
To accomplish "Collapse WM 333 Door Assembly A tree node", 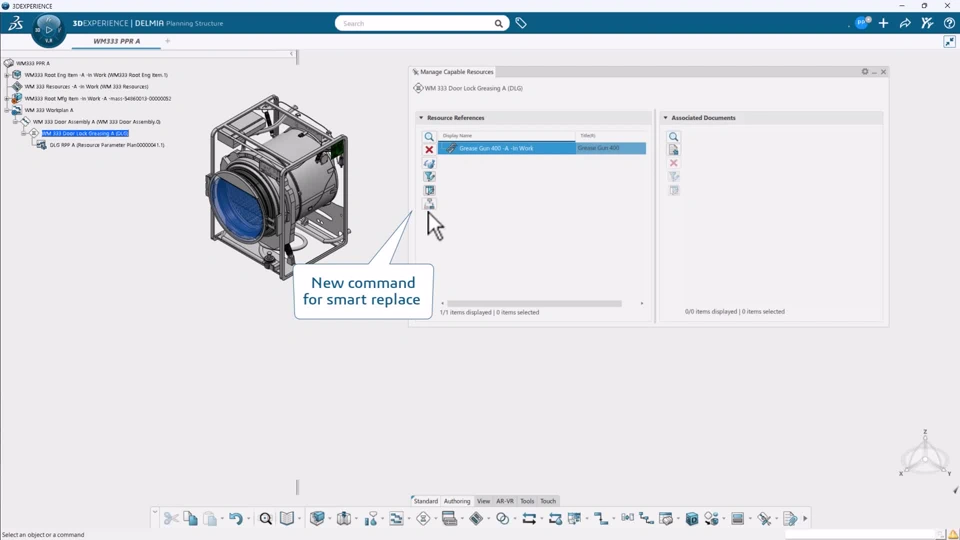I will [16, 122].
